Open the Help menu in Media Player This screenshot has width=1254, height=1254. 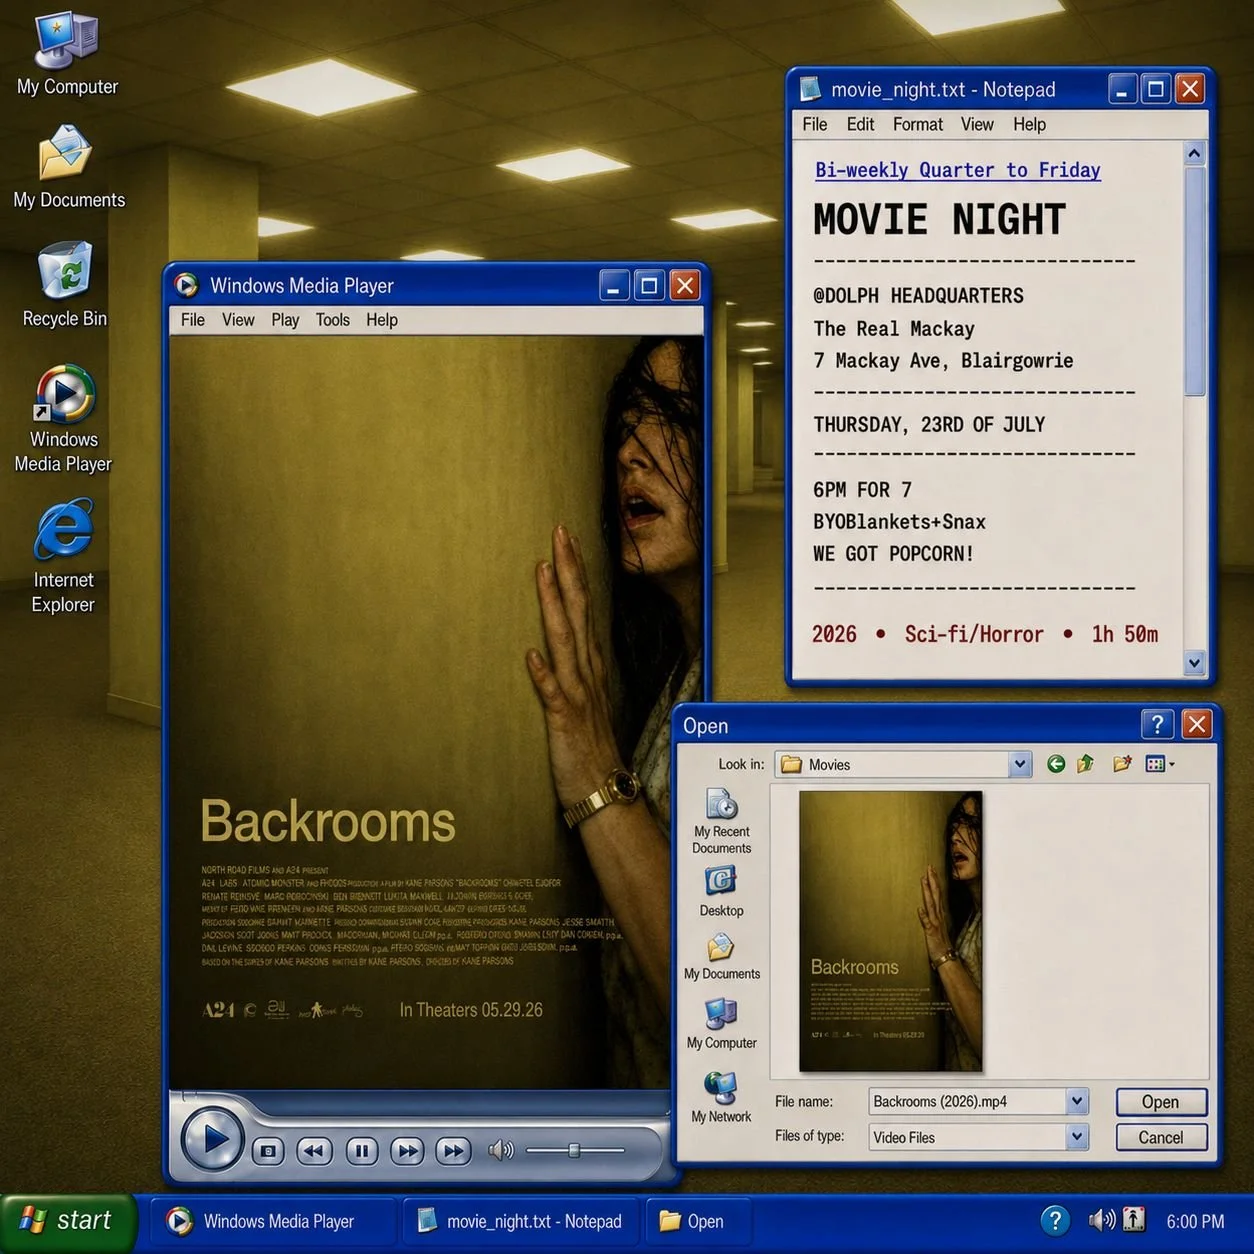(382, 320)
